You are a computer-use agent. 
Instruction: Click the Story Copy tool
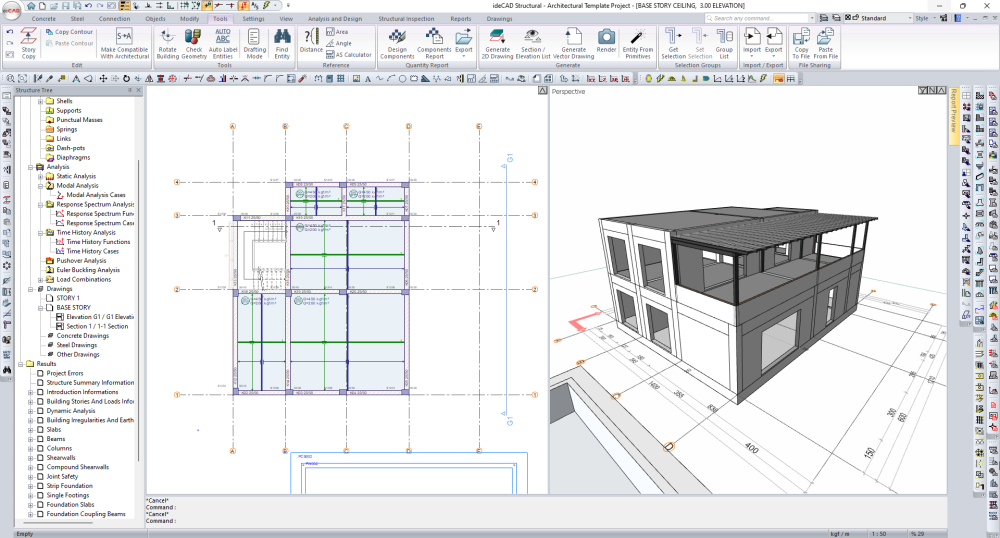[x=28, y=44]
